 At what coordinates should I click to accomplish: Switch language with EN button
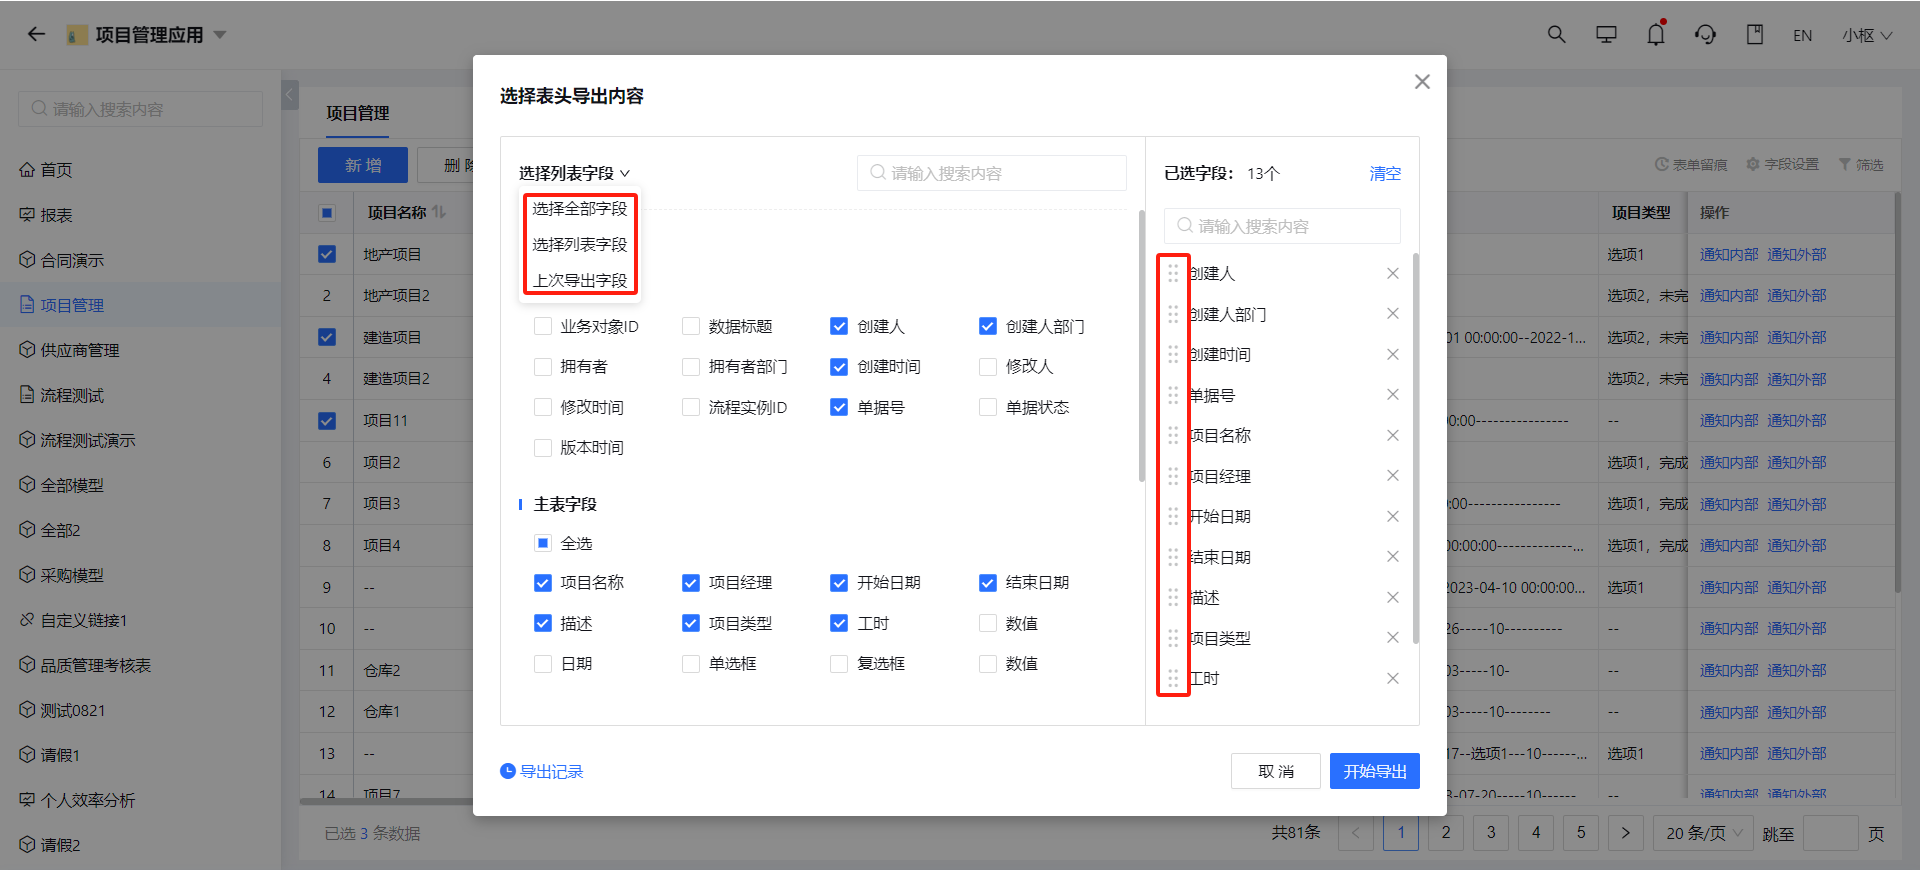(1802, 35)
